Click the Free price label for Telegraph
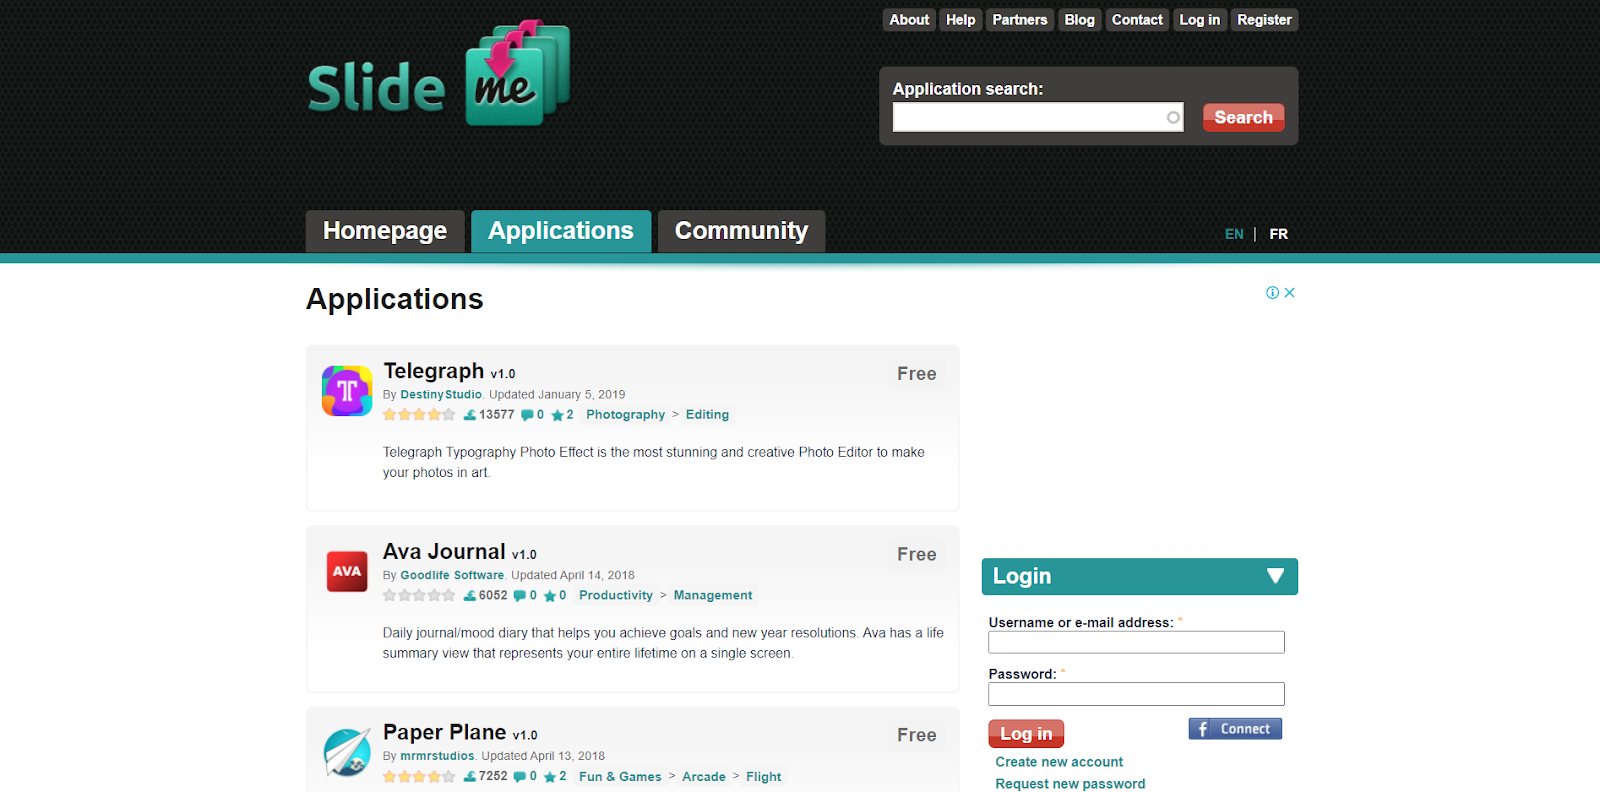Image resolution: width=1600 pixels, height=792 pixels. tap(917, 374)
